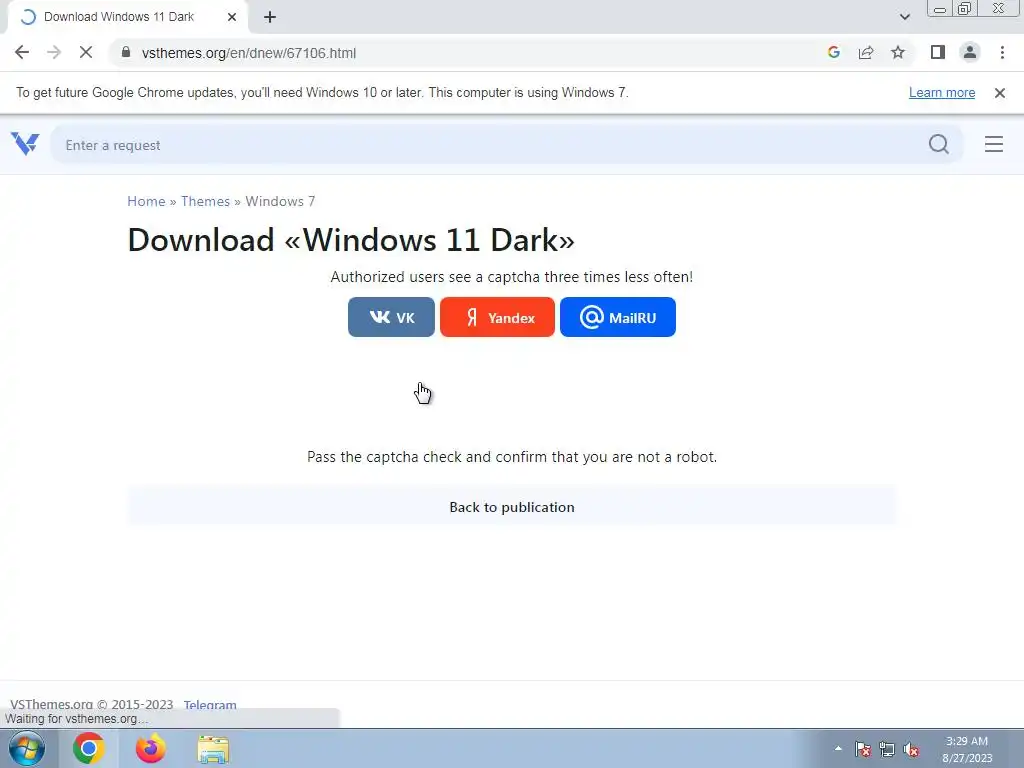
Task: Click the browser forward arrow
Action: (x=54, y=52)
